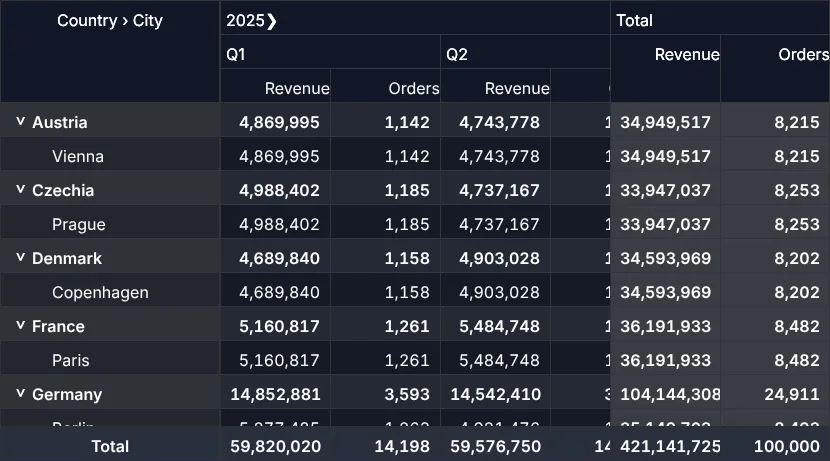Click the Total footer row label
The image size is (830, 461).
110,446
